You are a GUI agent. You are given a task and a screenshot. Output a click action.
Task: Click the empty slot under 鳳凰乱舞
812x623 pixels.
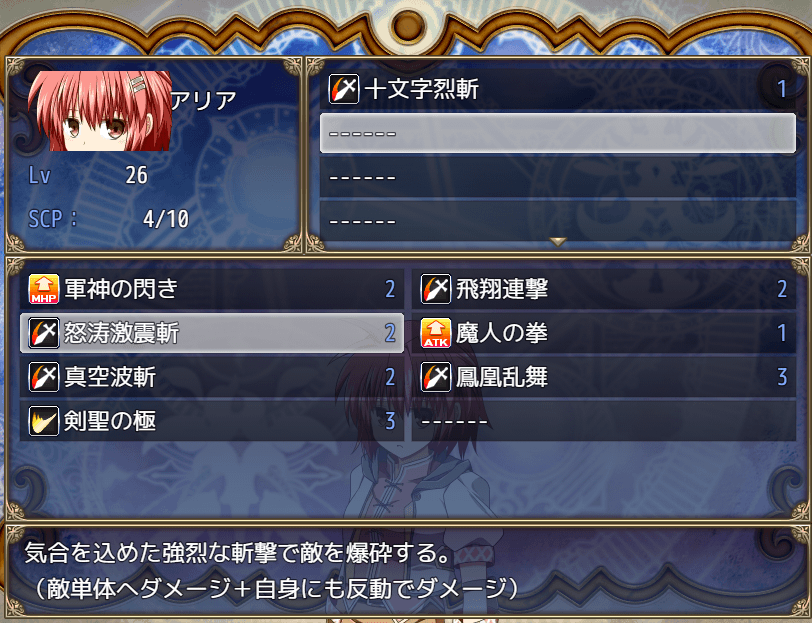point(604,421)
